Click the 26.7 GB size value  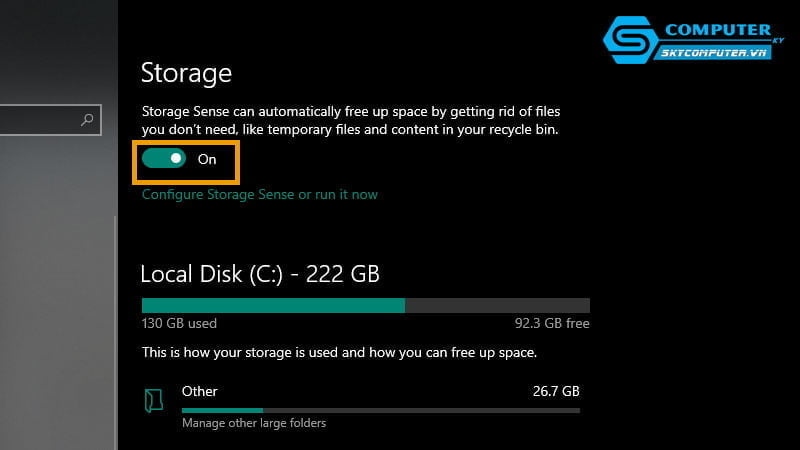556,391
